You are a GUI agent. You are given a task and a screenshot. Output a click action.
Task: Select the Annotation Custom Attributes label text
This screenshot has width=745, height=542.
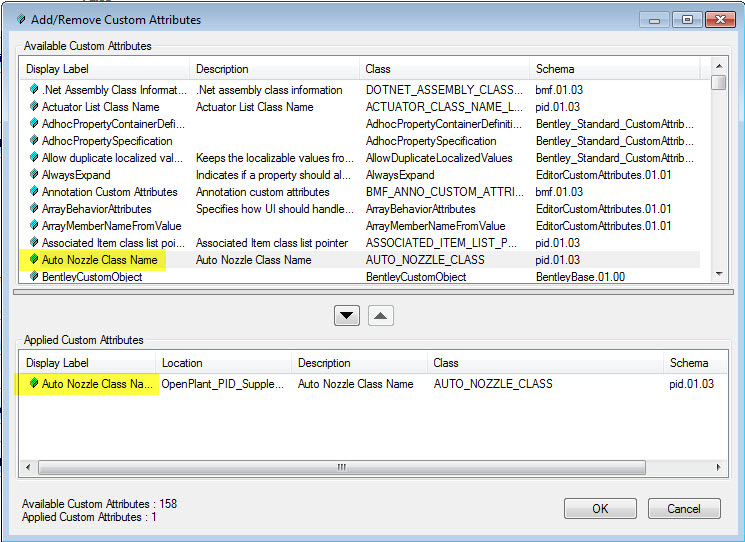coord(109,192)
